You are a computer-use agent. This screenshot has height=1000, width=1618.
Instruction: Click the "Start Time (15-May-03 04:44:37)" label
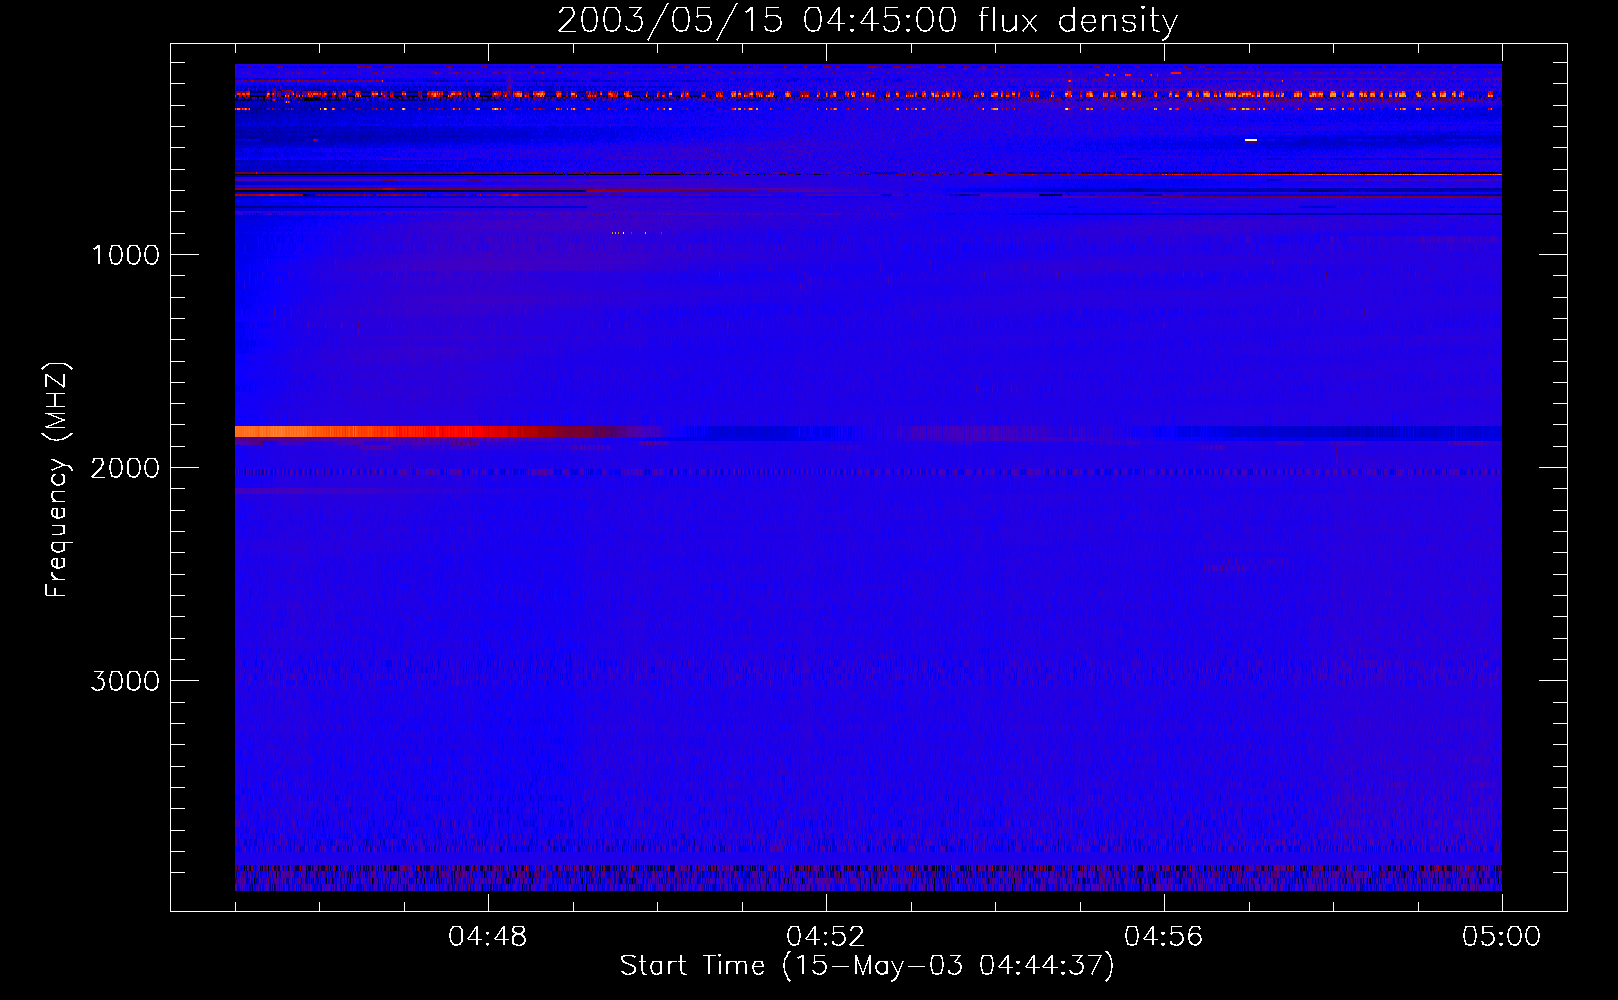[x=867, y=966]
